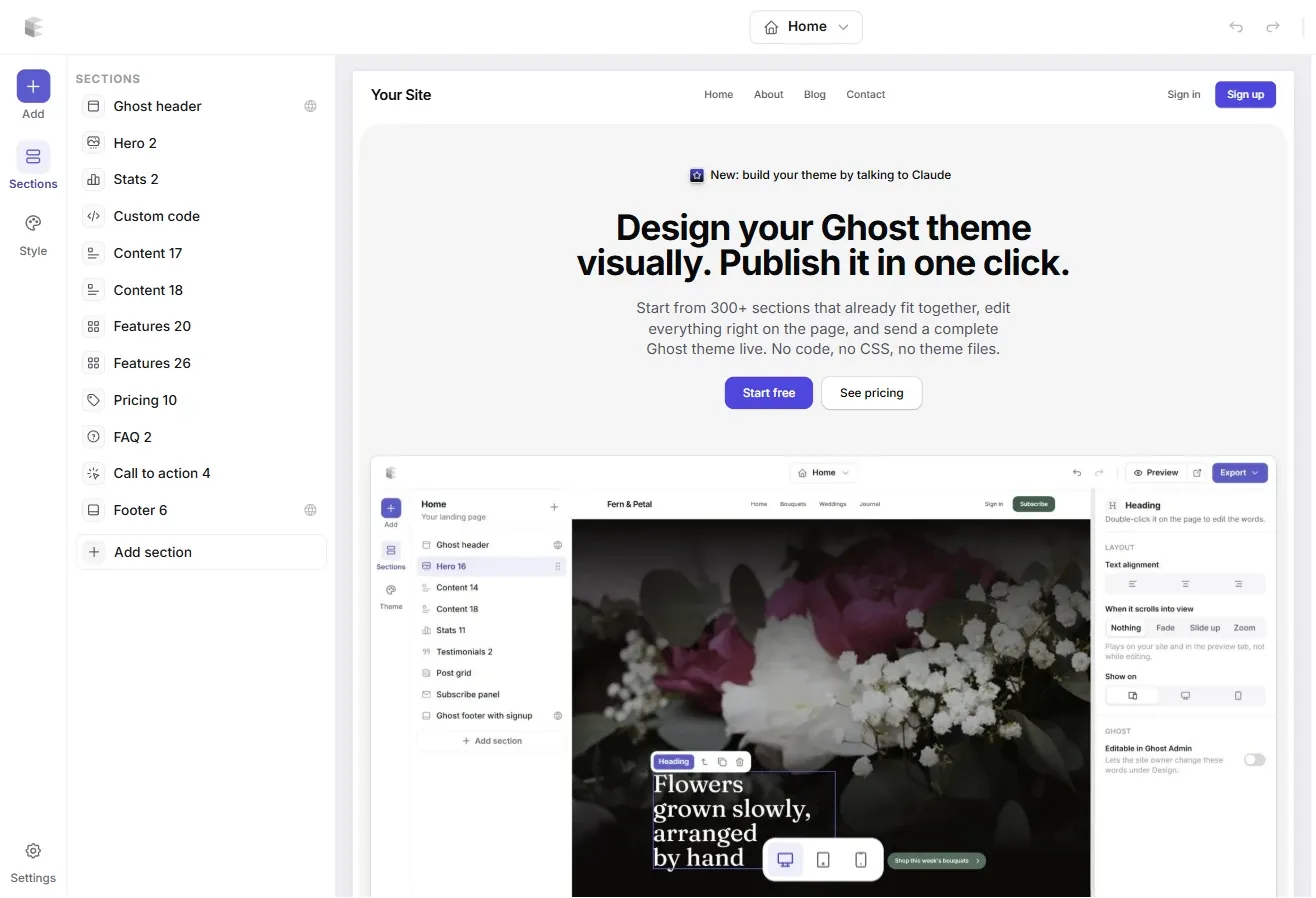Image resolution: width=1316 pixels, height=898 pixels.
Task: Select the Pricing 10 section
Action: [201, 400]
